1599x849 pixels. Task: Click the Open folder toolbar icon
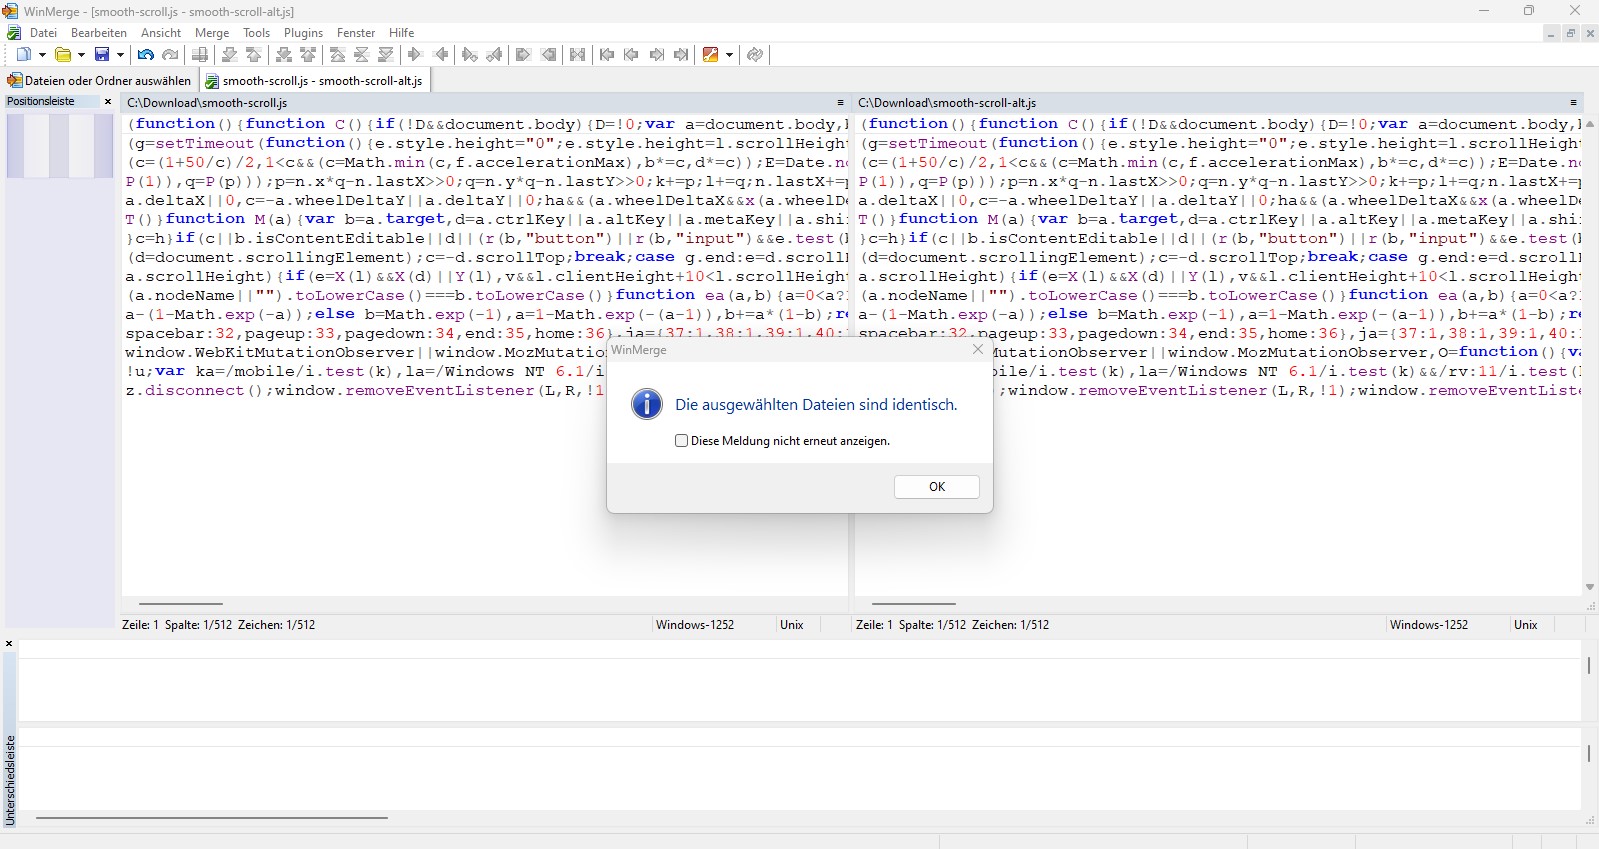pos(63,55)
